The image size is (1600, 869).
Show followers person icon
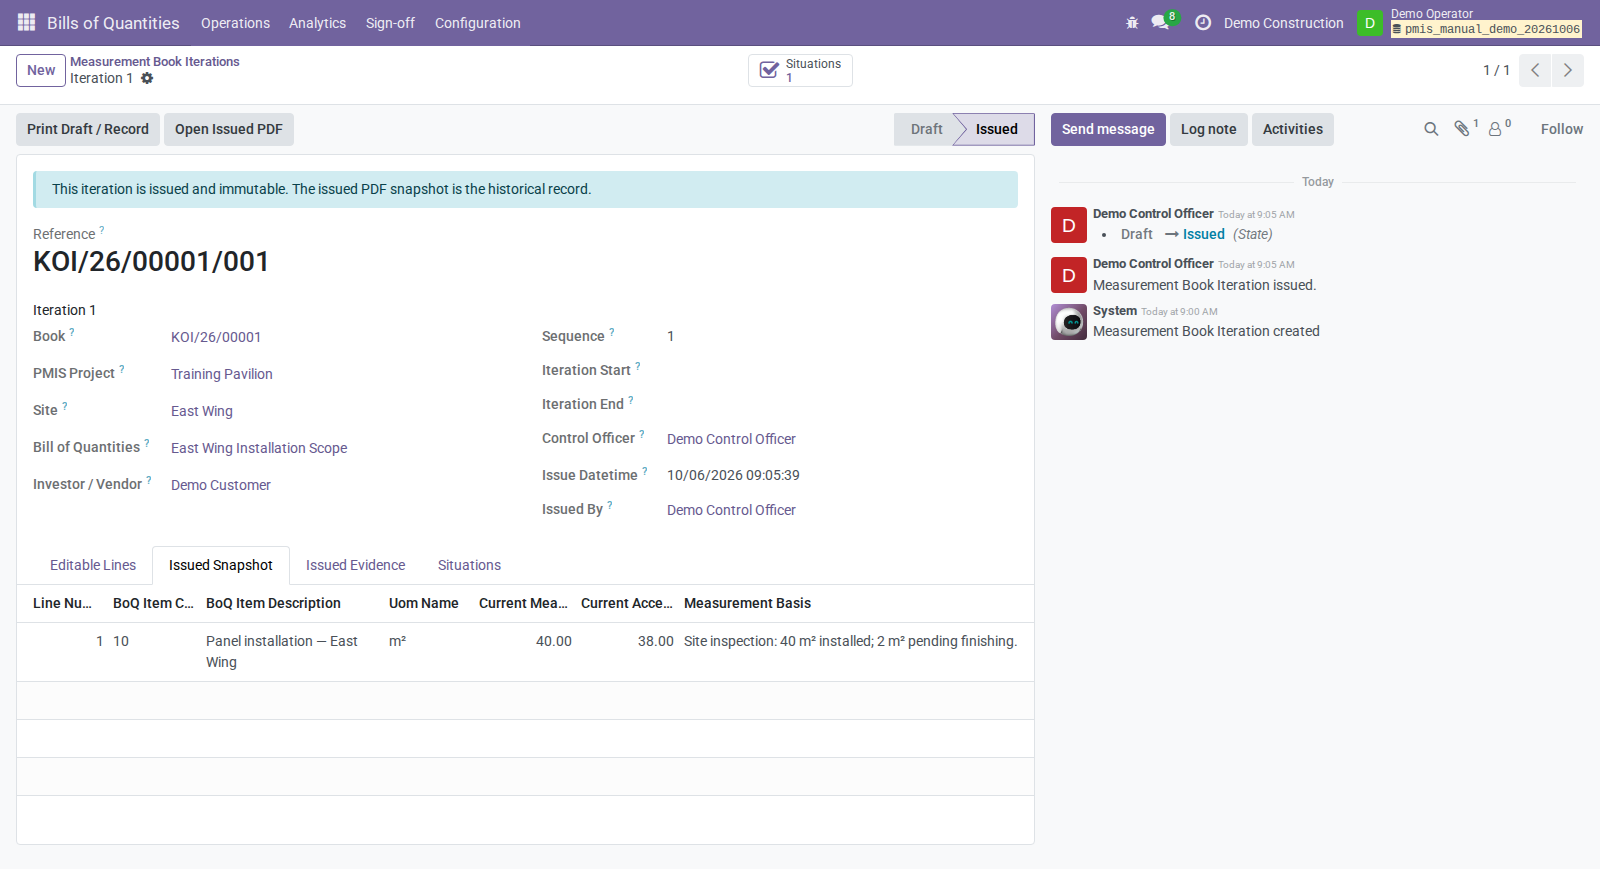coord(1495,129)
